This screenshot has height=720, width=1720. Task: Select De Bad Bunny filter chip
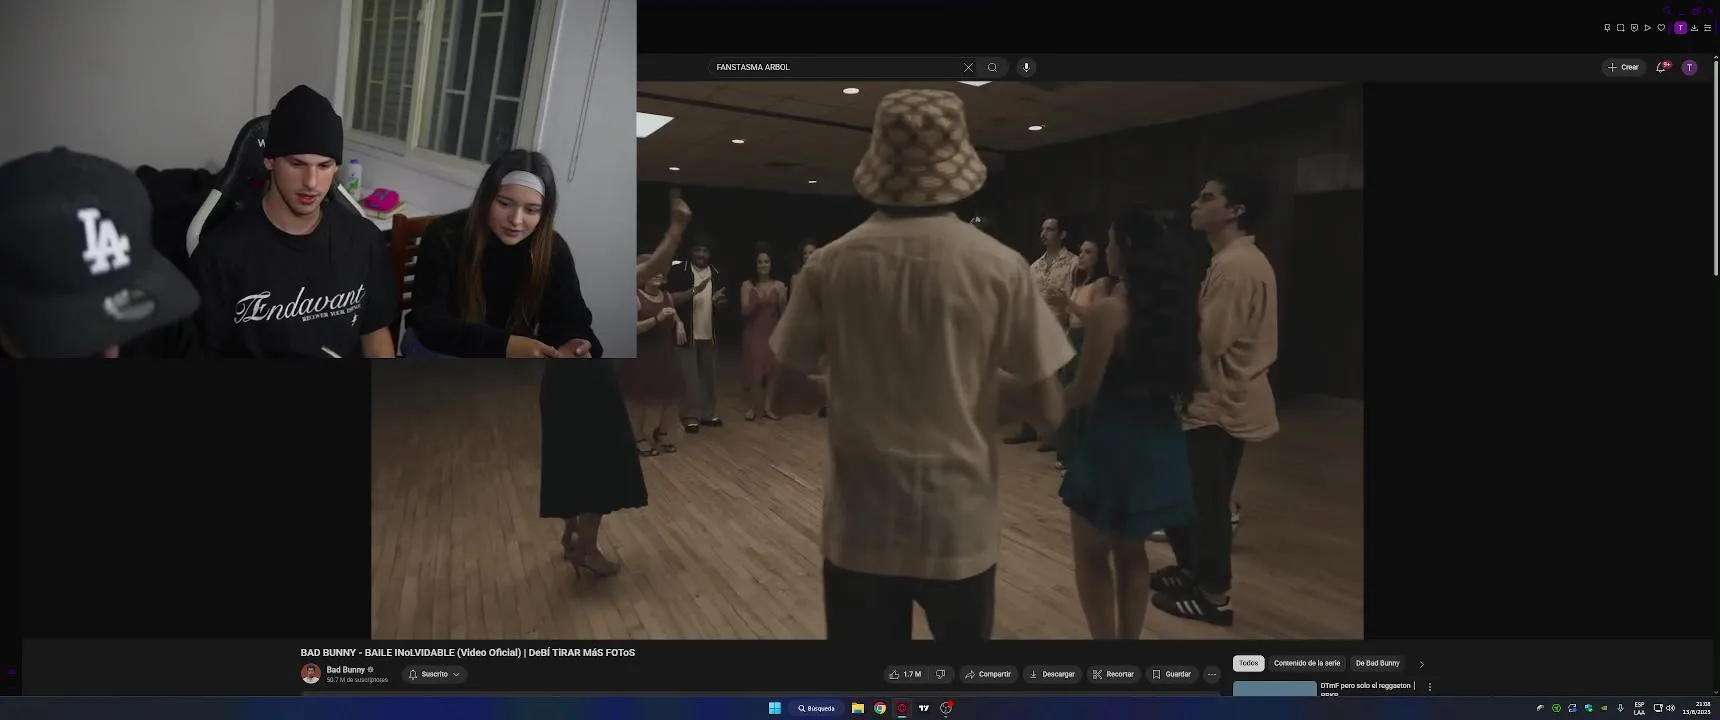(x=1377, y=663)
